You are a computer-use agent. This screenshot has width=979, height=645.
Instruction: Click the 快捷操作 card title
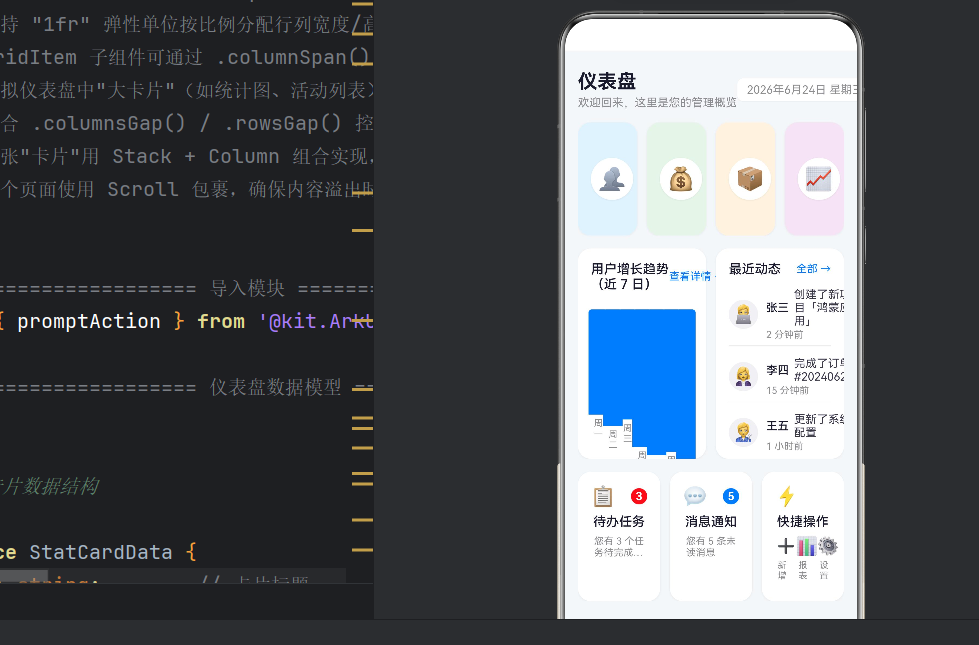[802, 521]
